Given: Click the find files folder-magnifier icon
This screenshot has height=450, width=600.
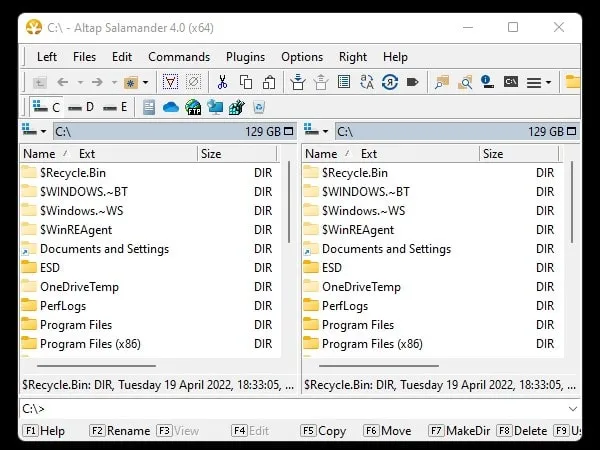Looking at the screenshot, I should point(442,82).
